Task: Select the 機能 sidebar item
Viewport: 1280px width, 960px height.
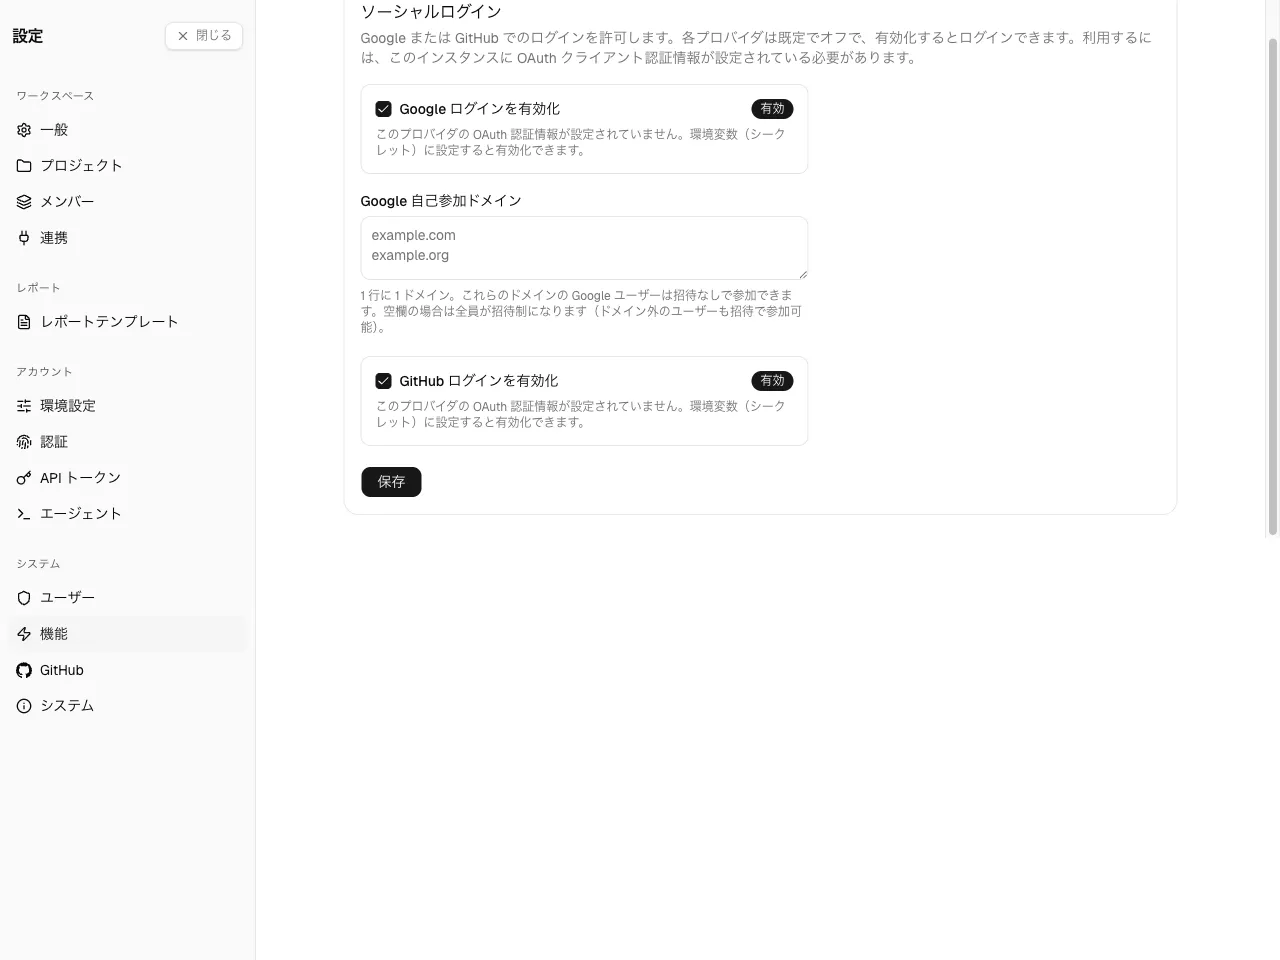Action: point(127,634)
